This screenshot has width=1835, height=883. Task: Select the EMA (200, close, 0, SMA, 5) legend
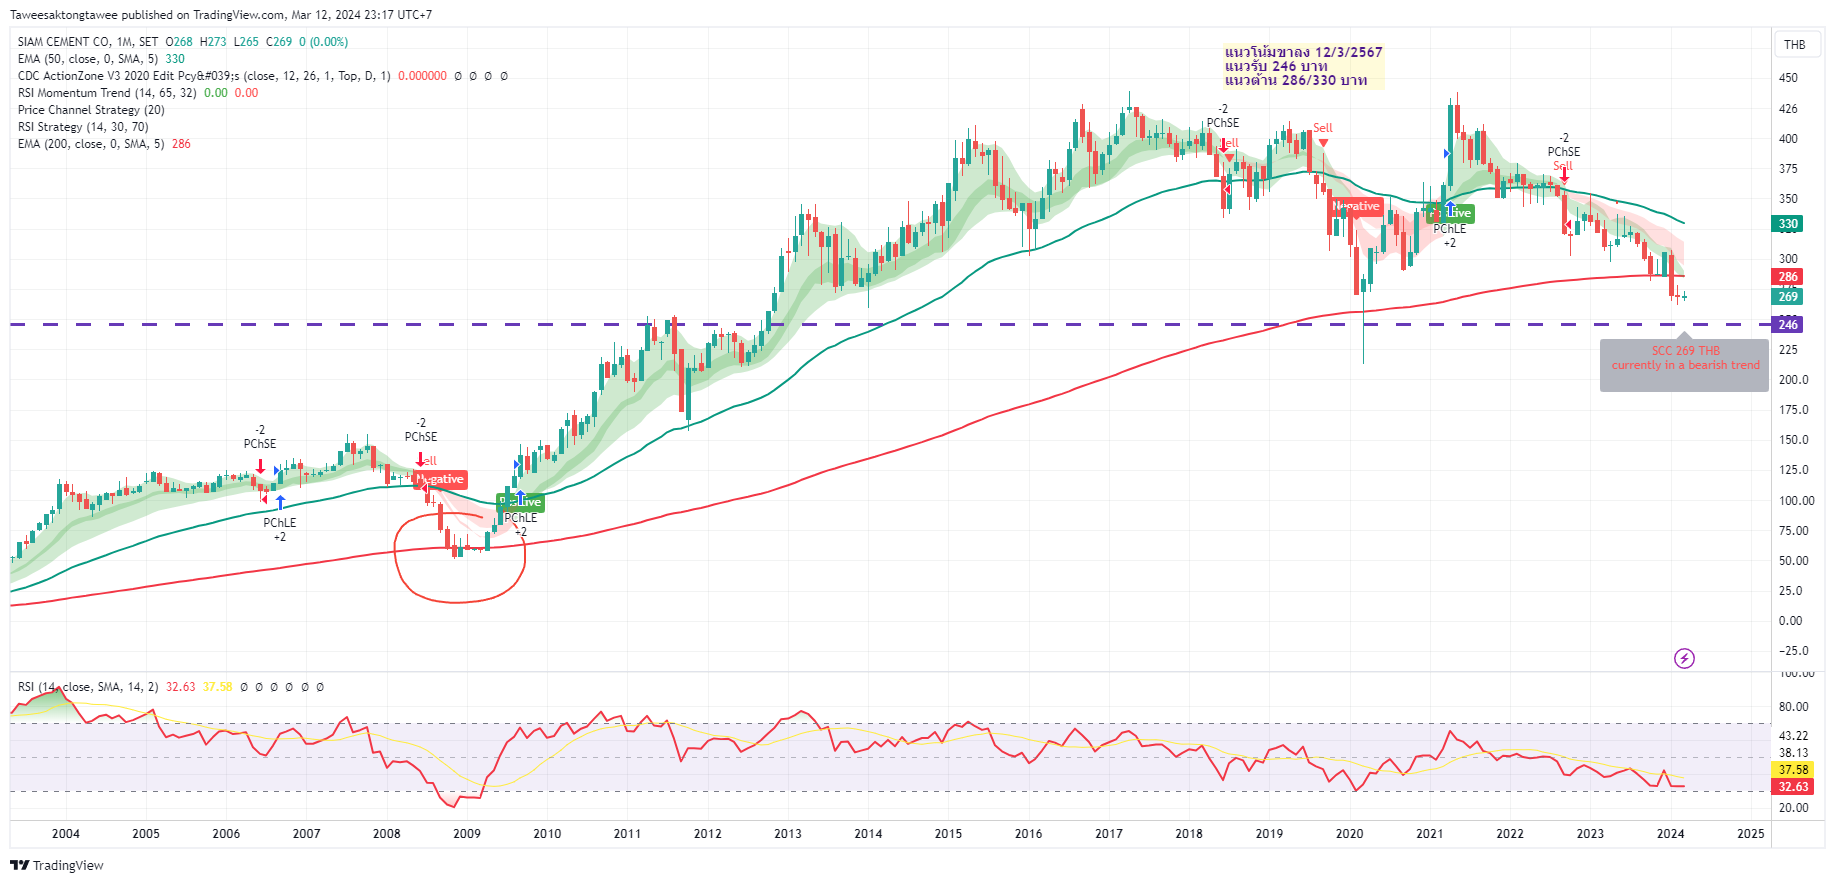pos(91,144)
